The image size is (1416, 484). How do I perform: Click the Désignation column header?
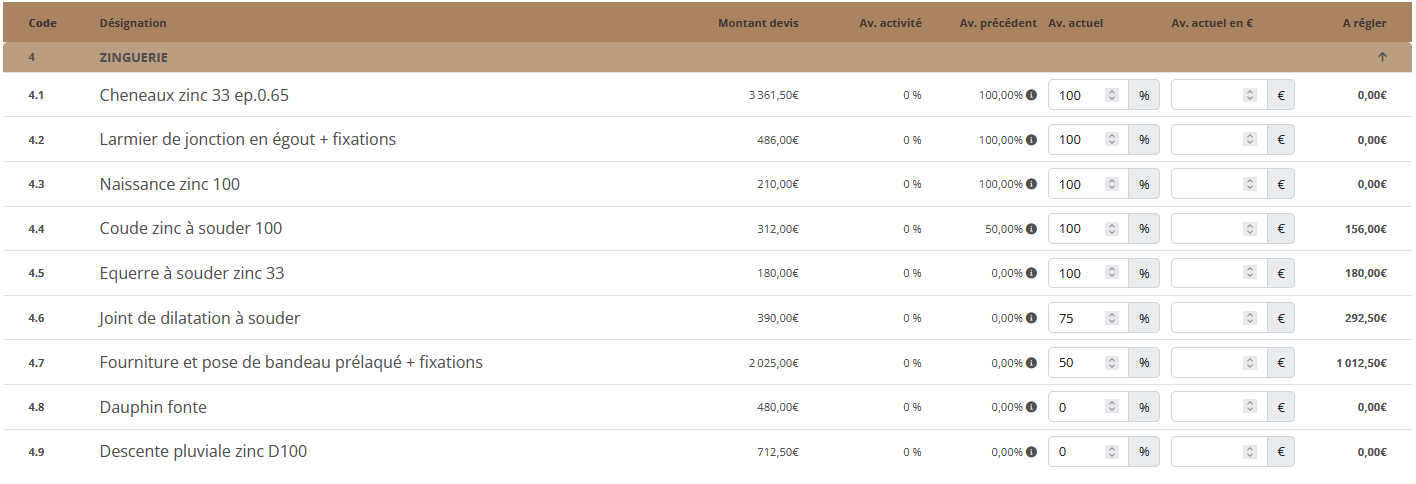coord(133,23)
